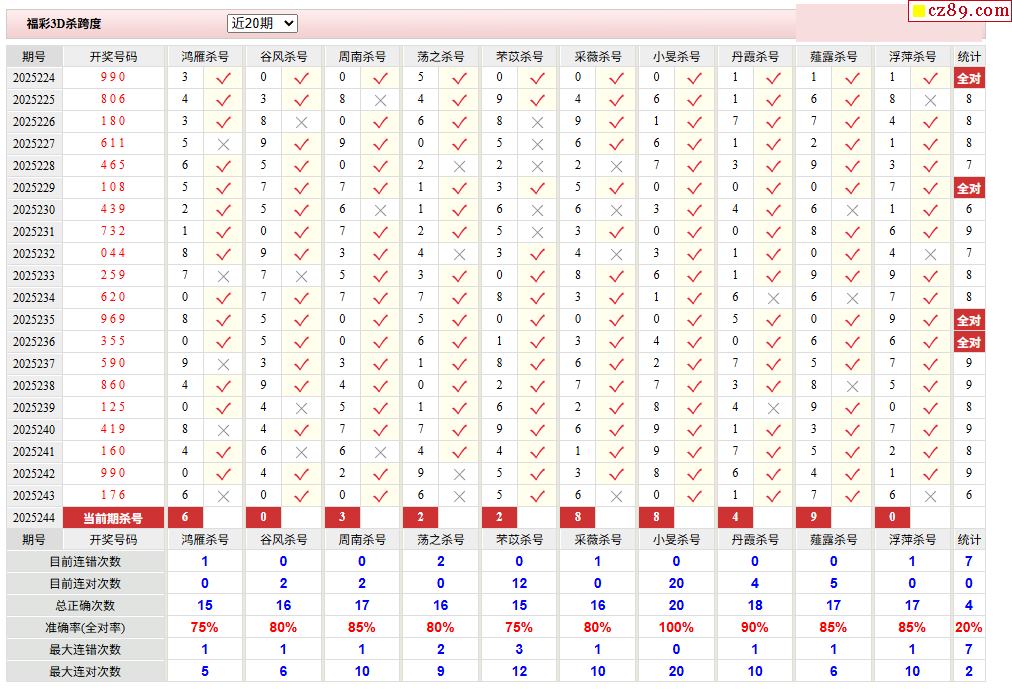Screen dimensions: 1012x695
Task: Click 采薇 cross mark in row 2025230
Action: coord(616,210)
